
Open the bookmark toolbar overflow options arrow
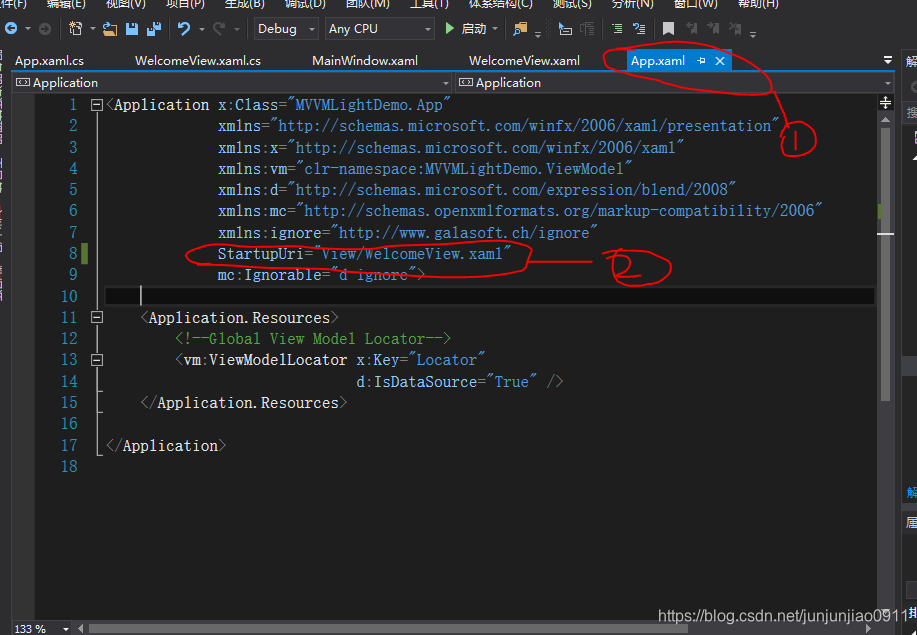(753, 34)
